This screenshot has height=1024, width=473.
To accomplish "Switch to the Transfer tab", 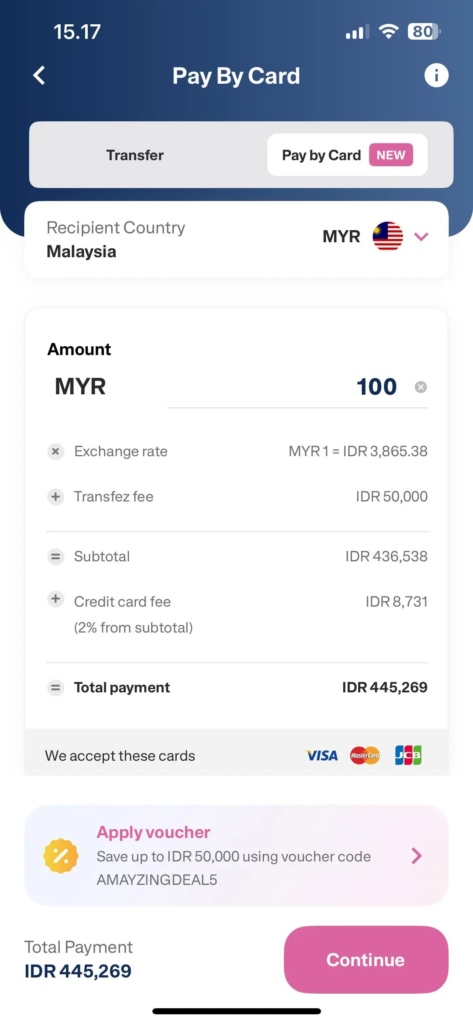I will [135, 155].
